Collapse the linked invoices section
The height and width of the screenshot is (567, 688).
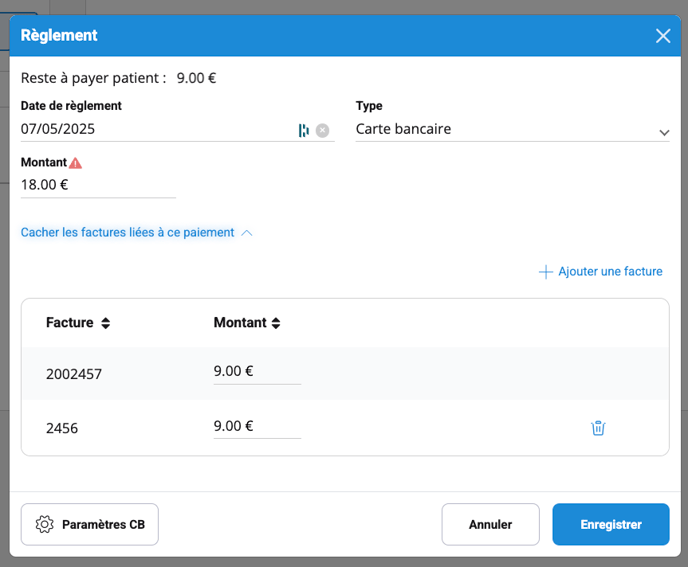[136, 232]
